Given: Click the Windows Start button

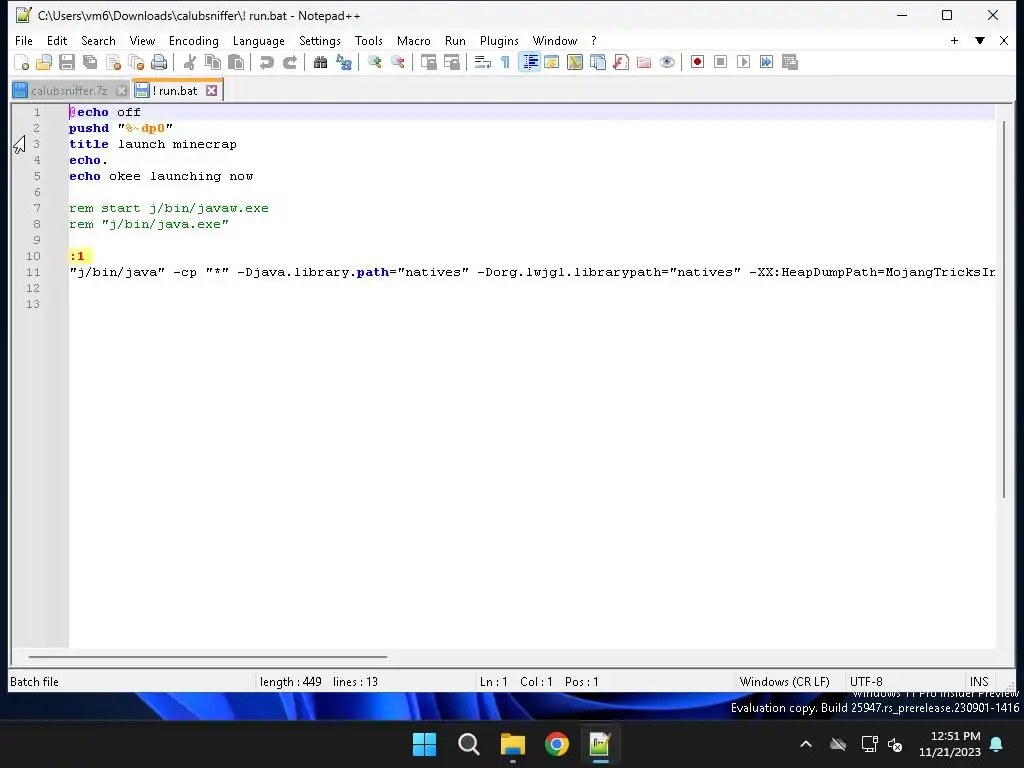Looking at the screenshot, I should [x=424, y=744].
